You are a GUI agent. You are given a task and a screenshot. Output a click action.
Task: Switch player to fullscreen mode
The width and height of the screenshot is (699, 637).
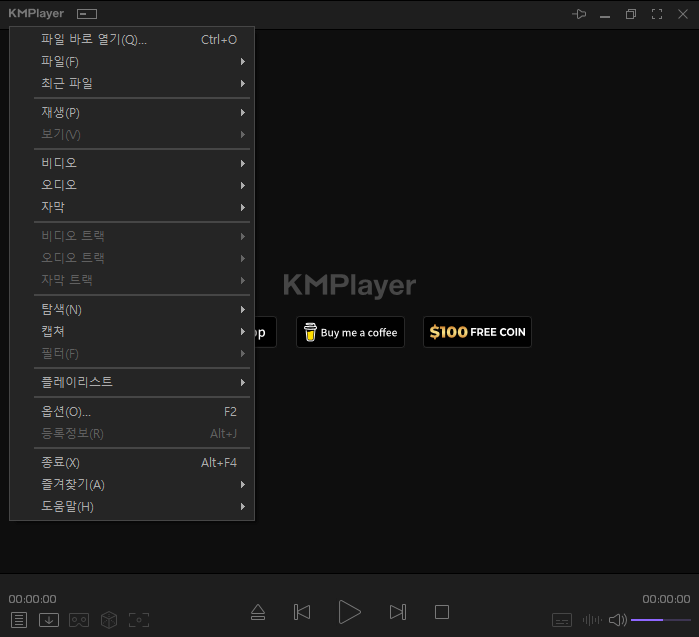(x=657, y=14)
